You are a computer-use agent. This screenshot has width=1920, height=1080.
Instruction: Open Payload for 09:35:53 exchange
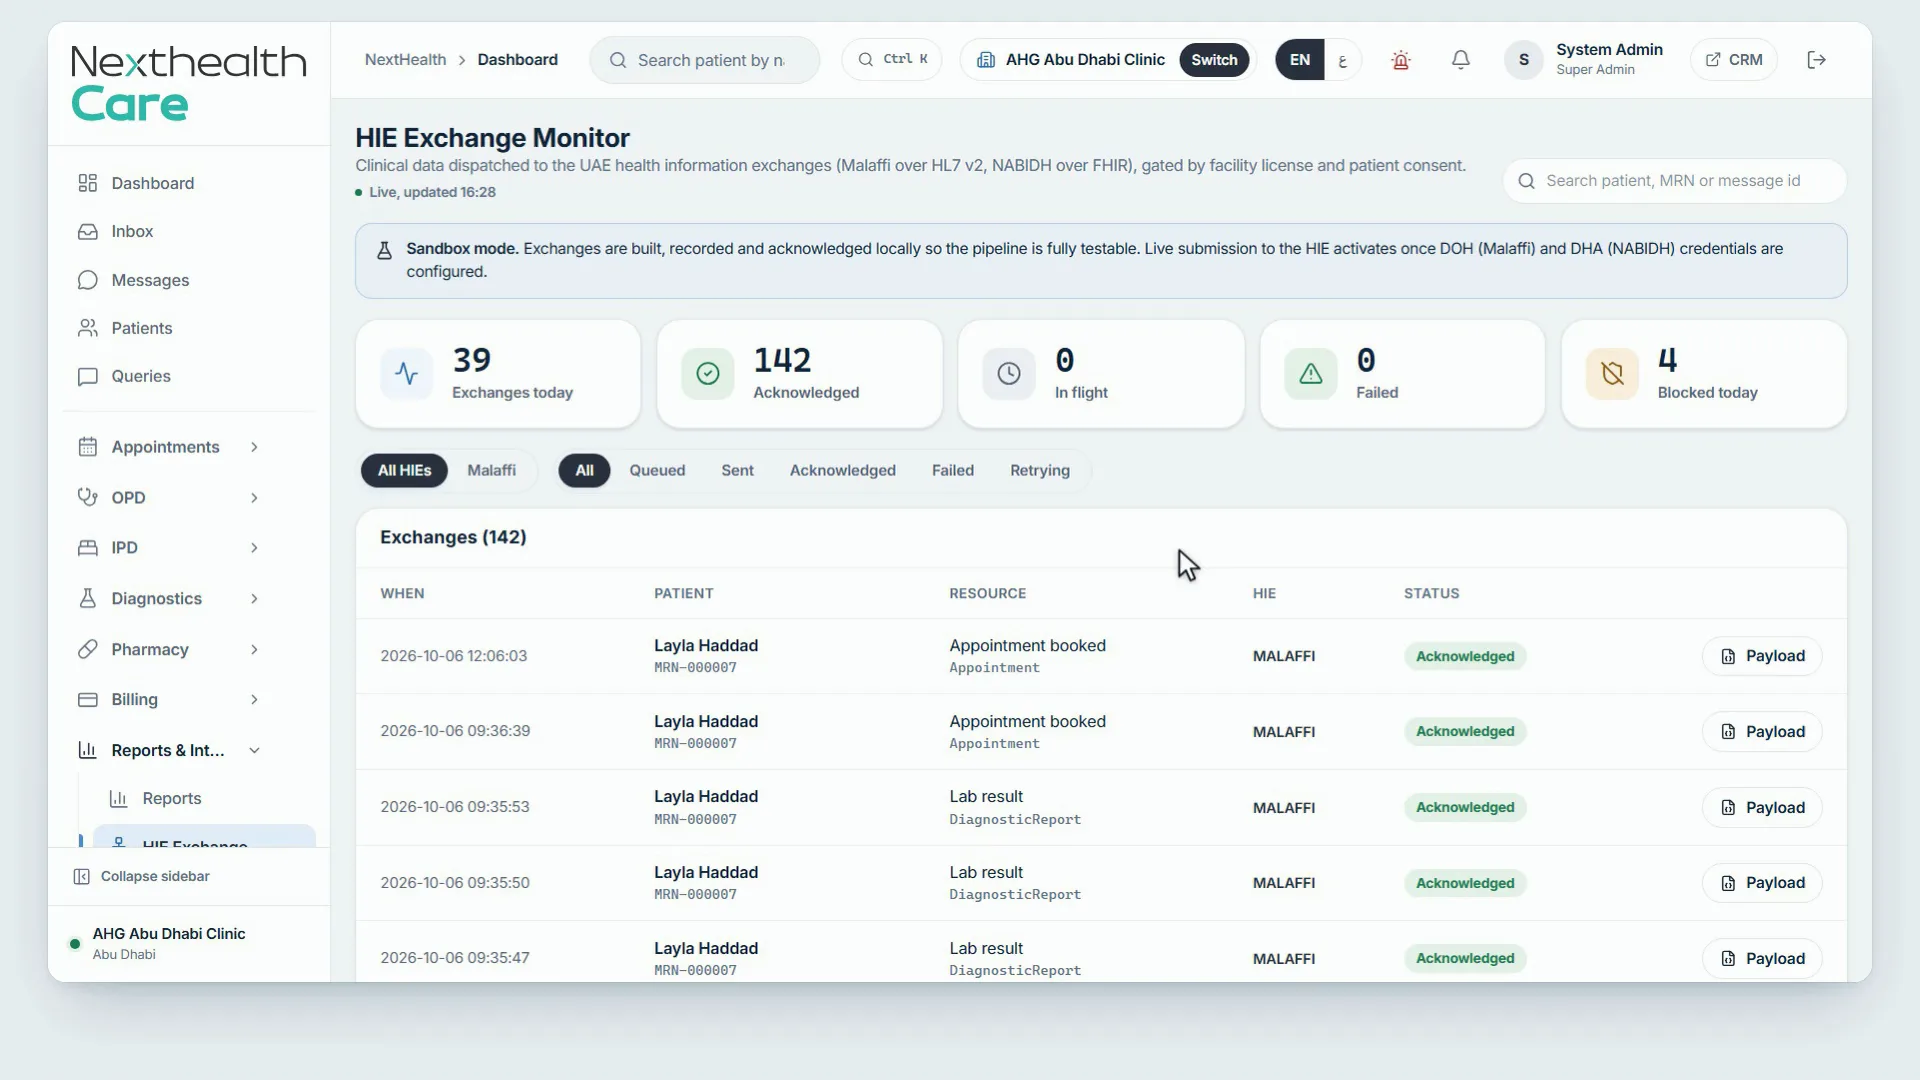[1762, 808]
